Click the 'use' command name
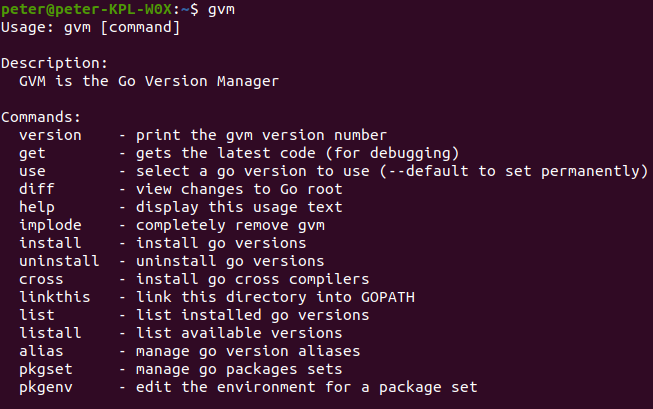Image resolution: width=653 pixels, height=409 pixels. (x=31, y=170)
